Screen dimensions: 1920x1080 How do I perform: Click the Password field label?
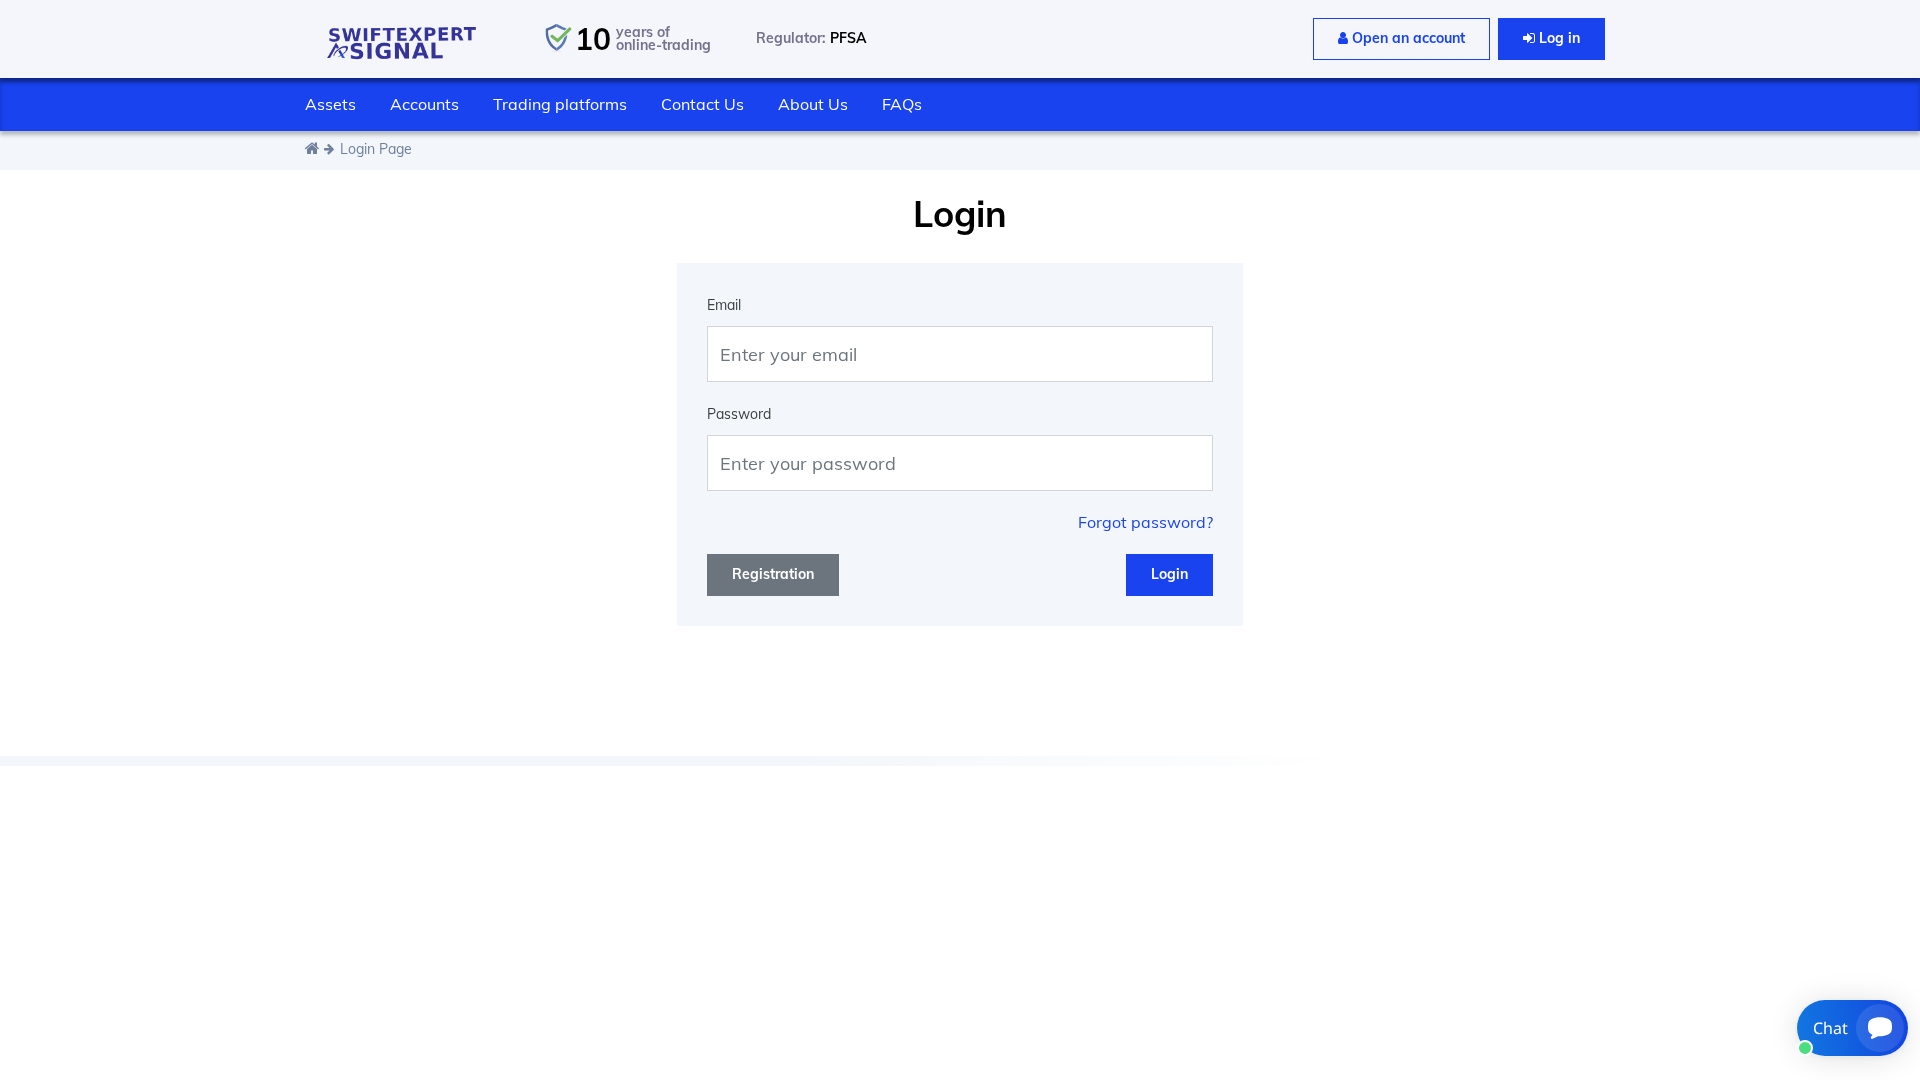click(739, 414)
